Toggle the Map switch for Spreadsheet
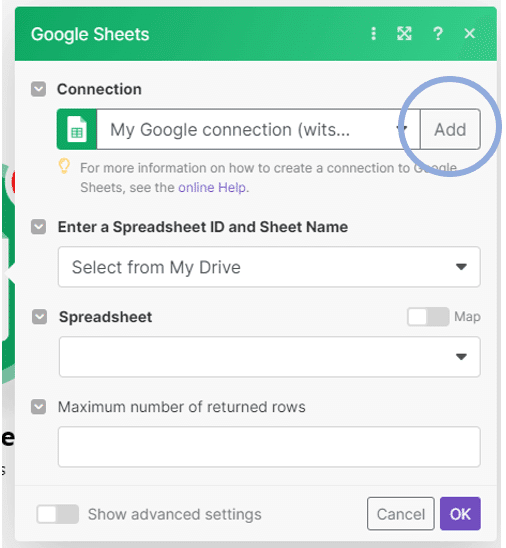The height and width of the screenshot is (548, 506). [428, 317]
